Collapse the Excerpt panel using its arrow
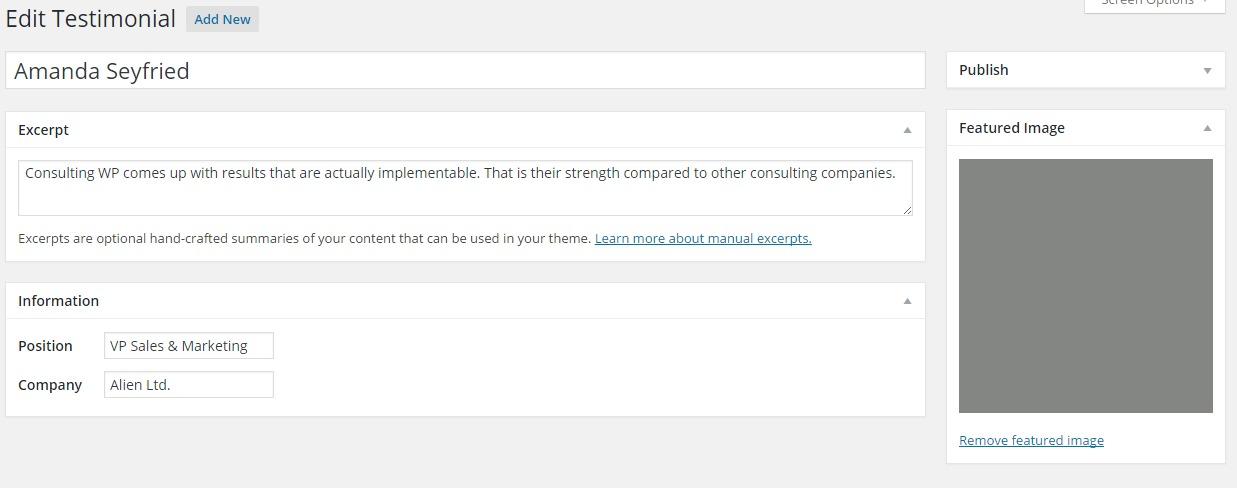The height and width of the screenshot is (488, 1237). [907, 130]
